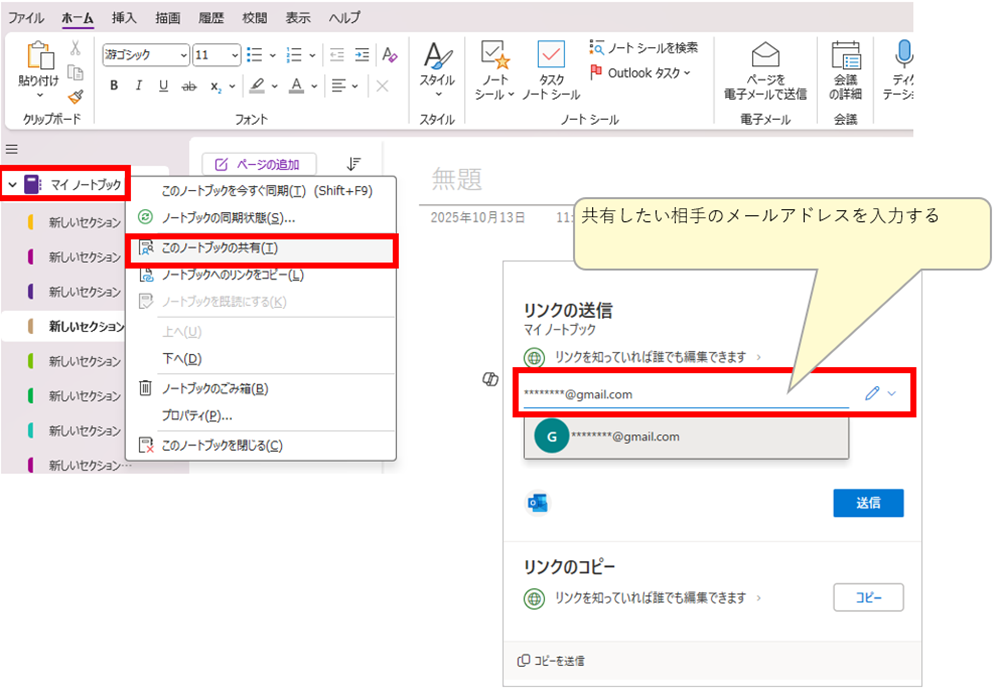Click the clear formatting icon
Image resolution: width=1000 pixels, height=691 pixels.
tap(390, 54)
